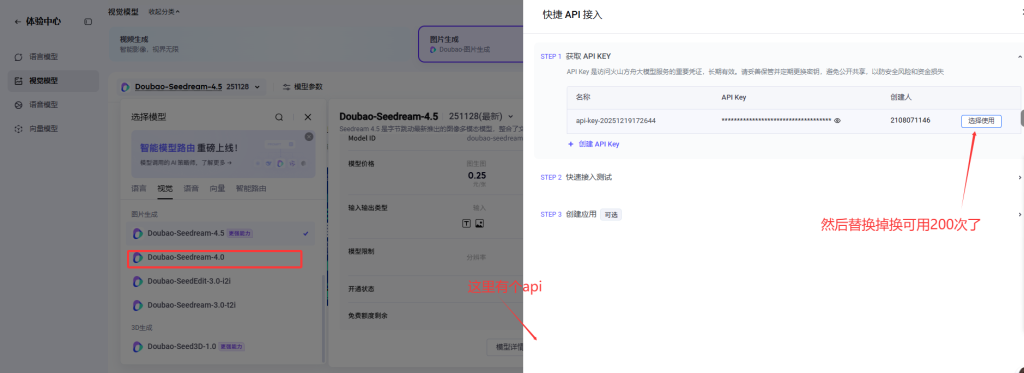
Task: Open 251128(最新) version dropdown
Action: coord(481,116)
